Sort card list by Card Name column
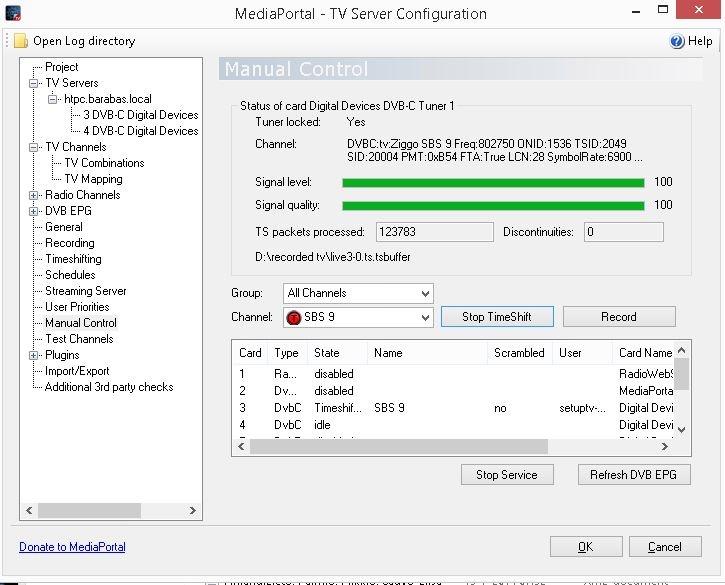The width and height of the screenshot is (725, 585). 645,353
